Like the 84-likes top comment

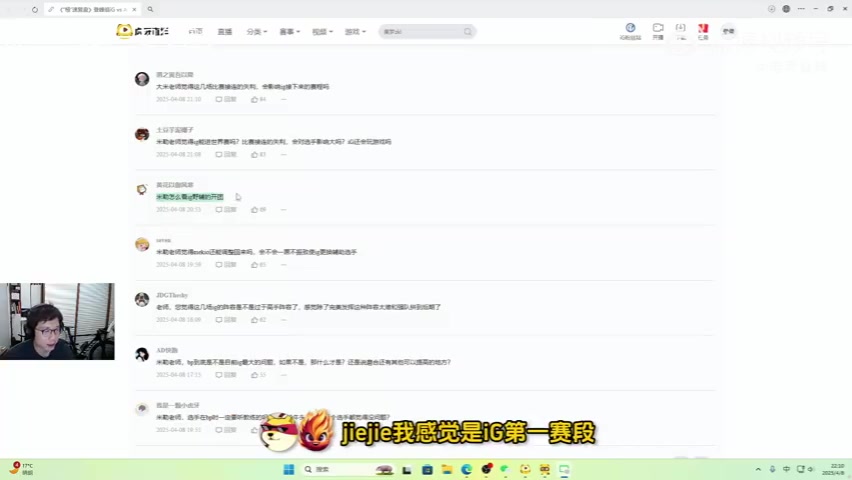click(258, 99)
